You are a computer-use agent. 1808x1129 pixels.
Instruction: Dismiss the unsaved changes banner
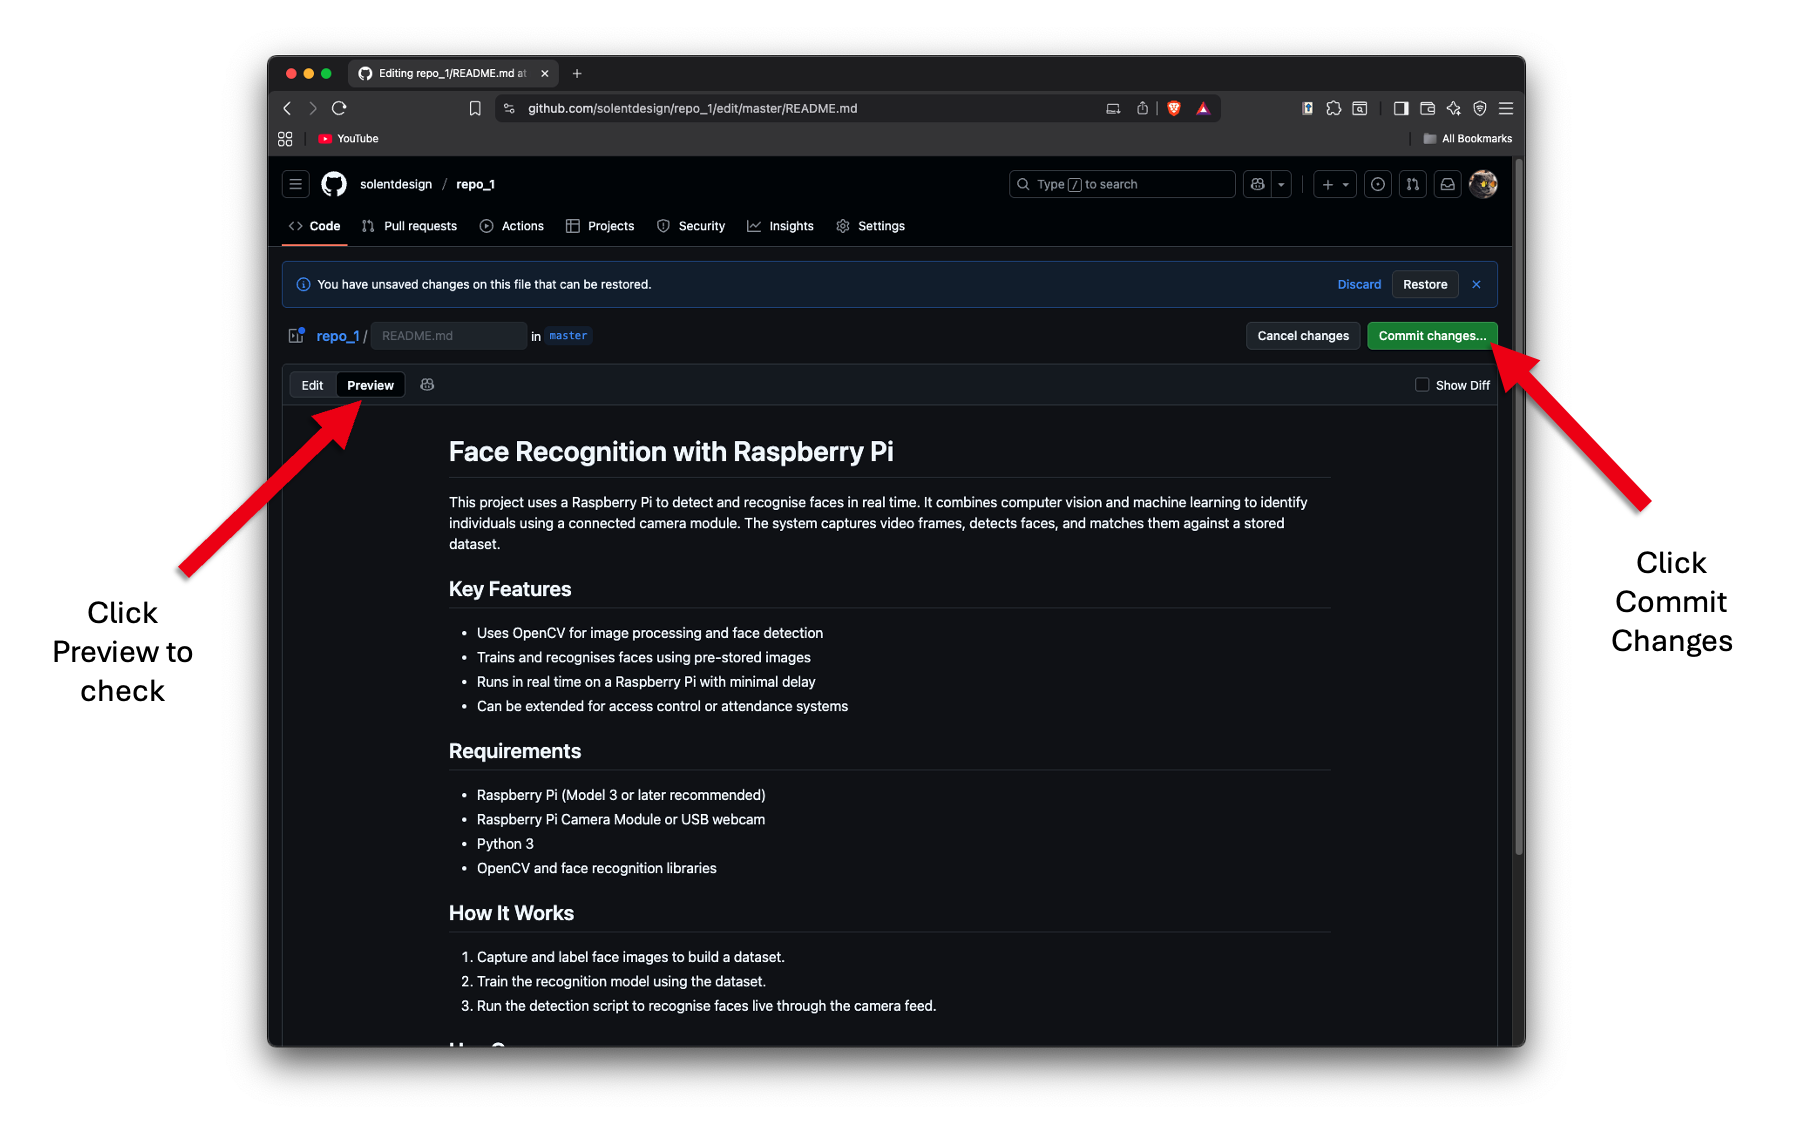[x=1476, y=285]
